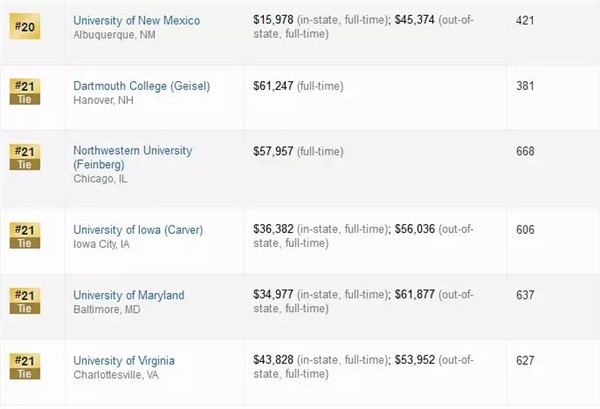Click the $34,977 in-state tuition amount

tap(276, 295)
